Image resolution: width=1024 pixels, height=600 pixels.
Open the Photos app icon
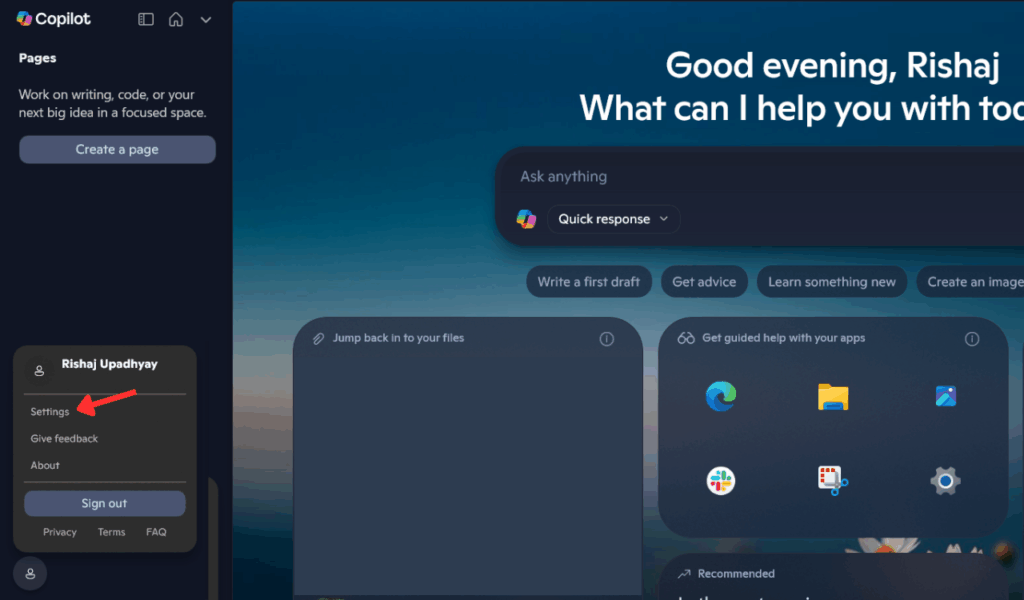coord(945,396)
